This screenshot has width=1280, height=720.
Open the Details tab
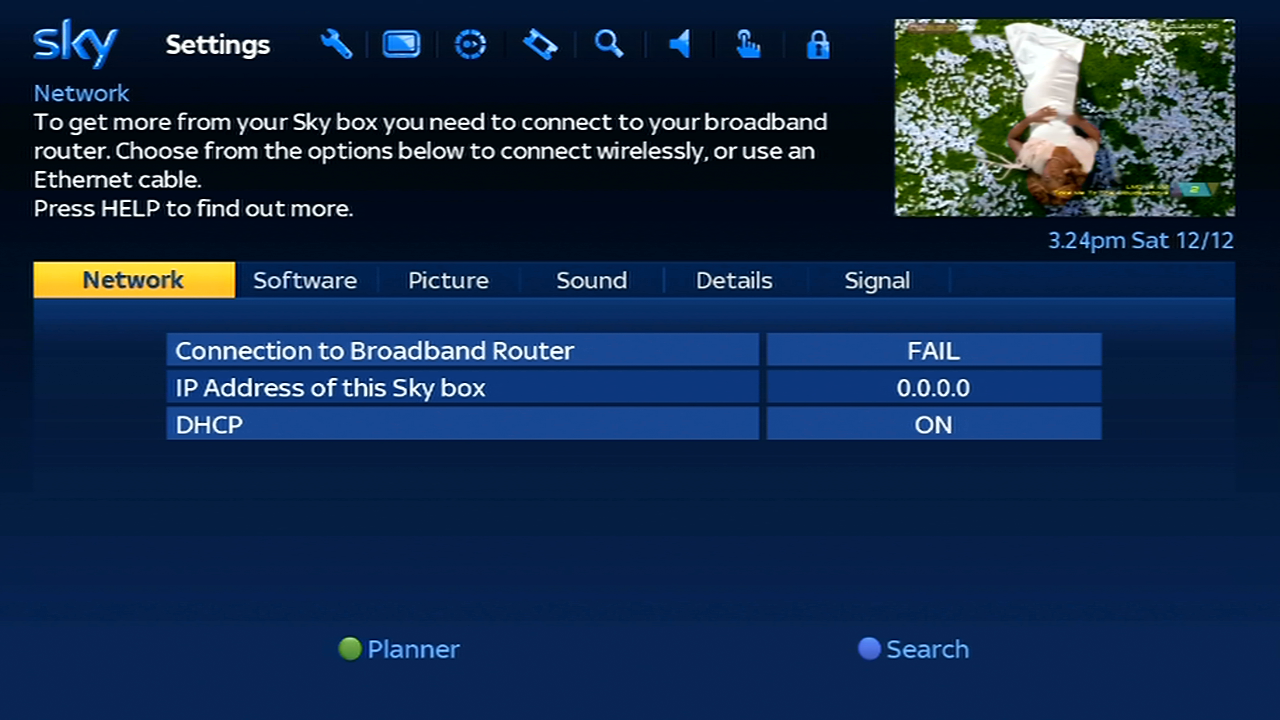tap(734, 280)
